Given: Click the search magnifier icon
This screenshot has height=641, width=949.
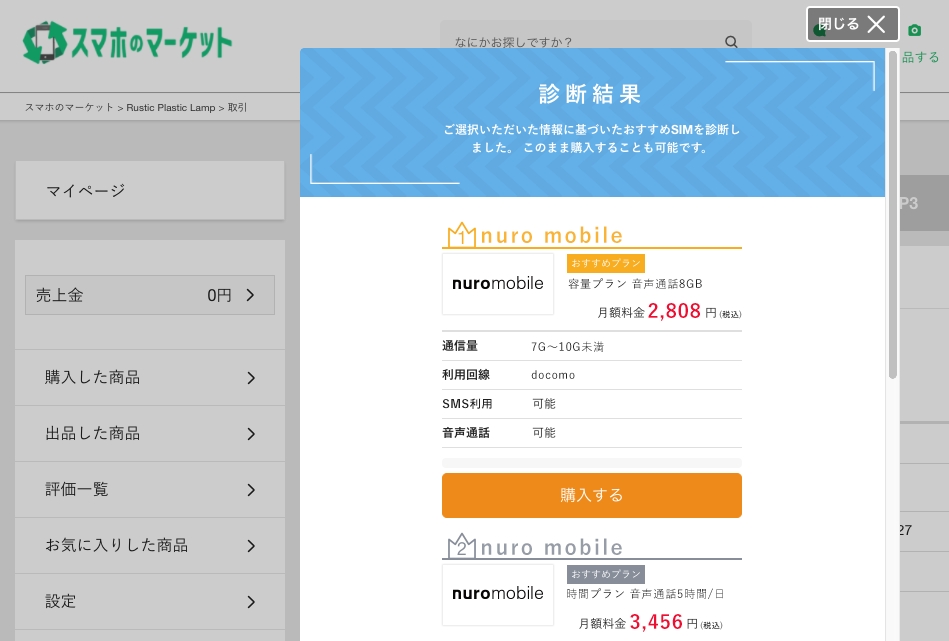Looking at the screenshot, I should click(731, 42).
